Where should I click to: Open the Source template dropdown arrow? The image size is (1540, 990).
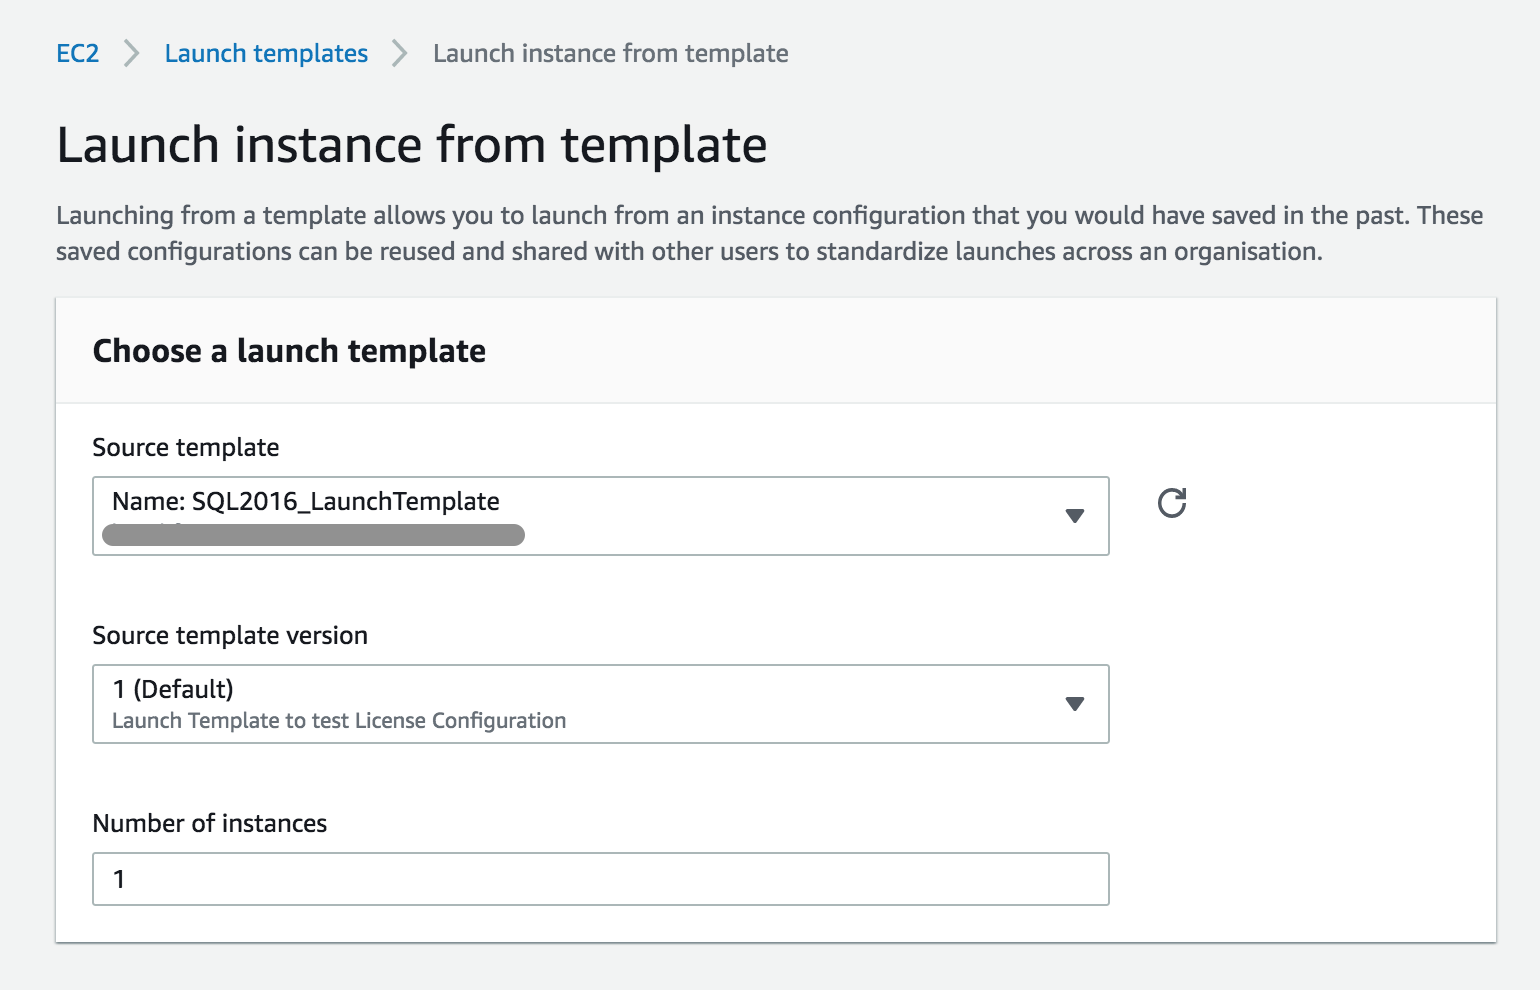pos(1074,516)
